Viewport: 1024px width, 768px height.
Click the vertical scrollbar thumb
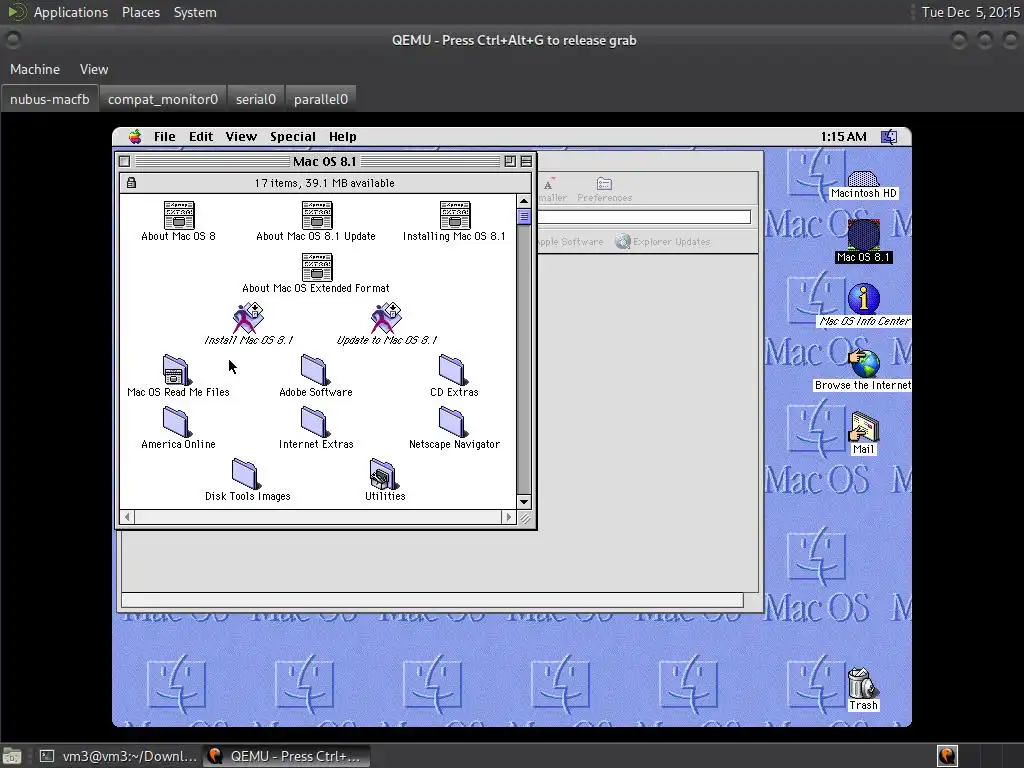click(524, 216)
